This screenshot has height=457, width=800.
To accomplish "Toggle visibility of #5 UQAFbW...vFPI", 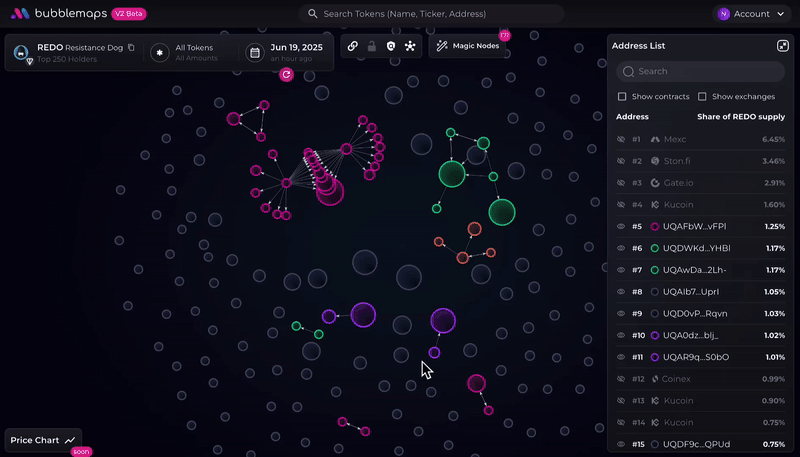I will click(x=621, y=226).
